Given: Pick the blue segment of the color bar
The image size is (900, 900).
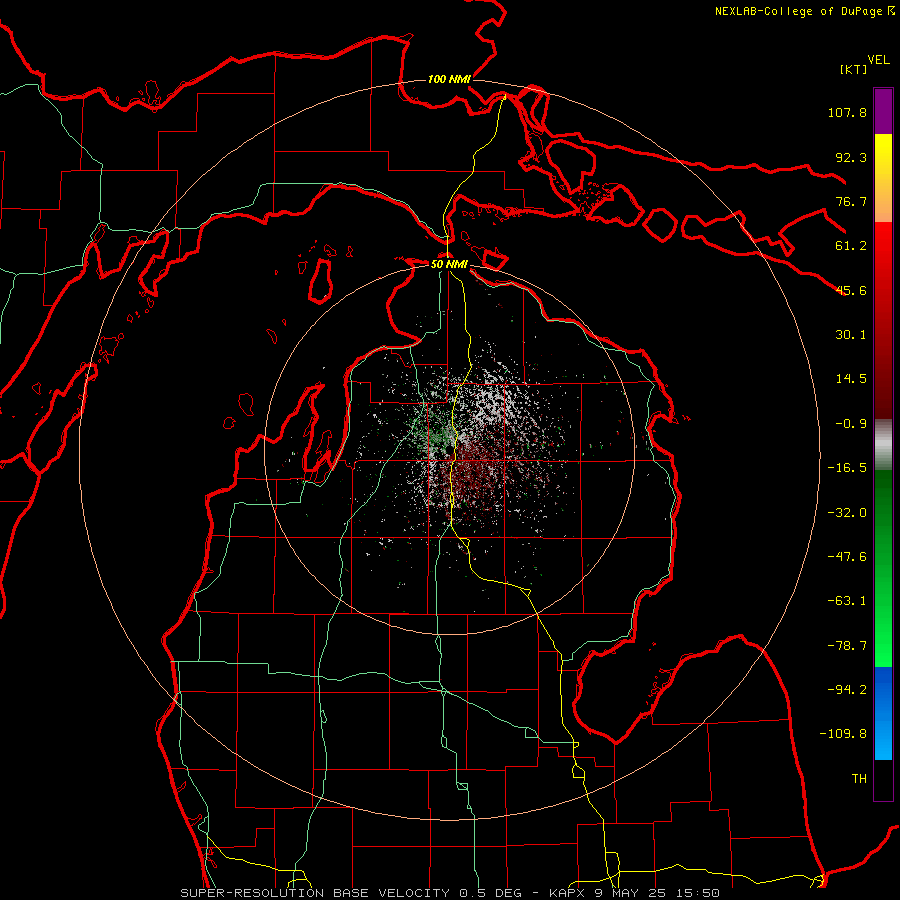Looking at the screenshot, I should (883, 713).
